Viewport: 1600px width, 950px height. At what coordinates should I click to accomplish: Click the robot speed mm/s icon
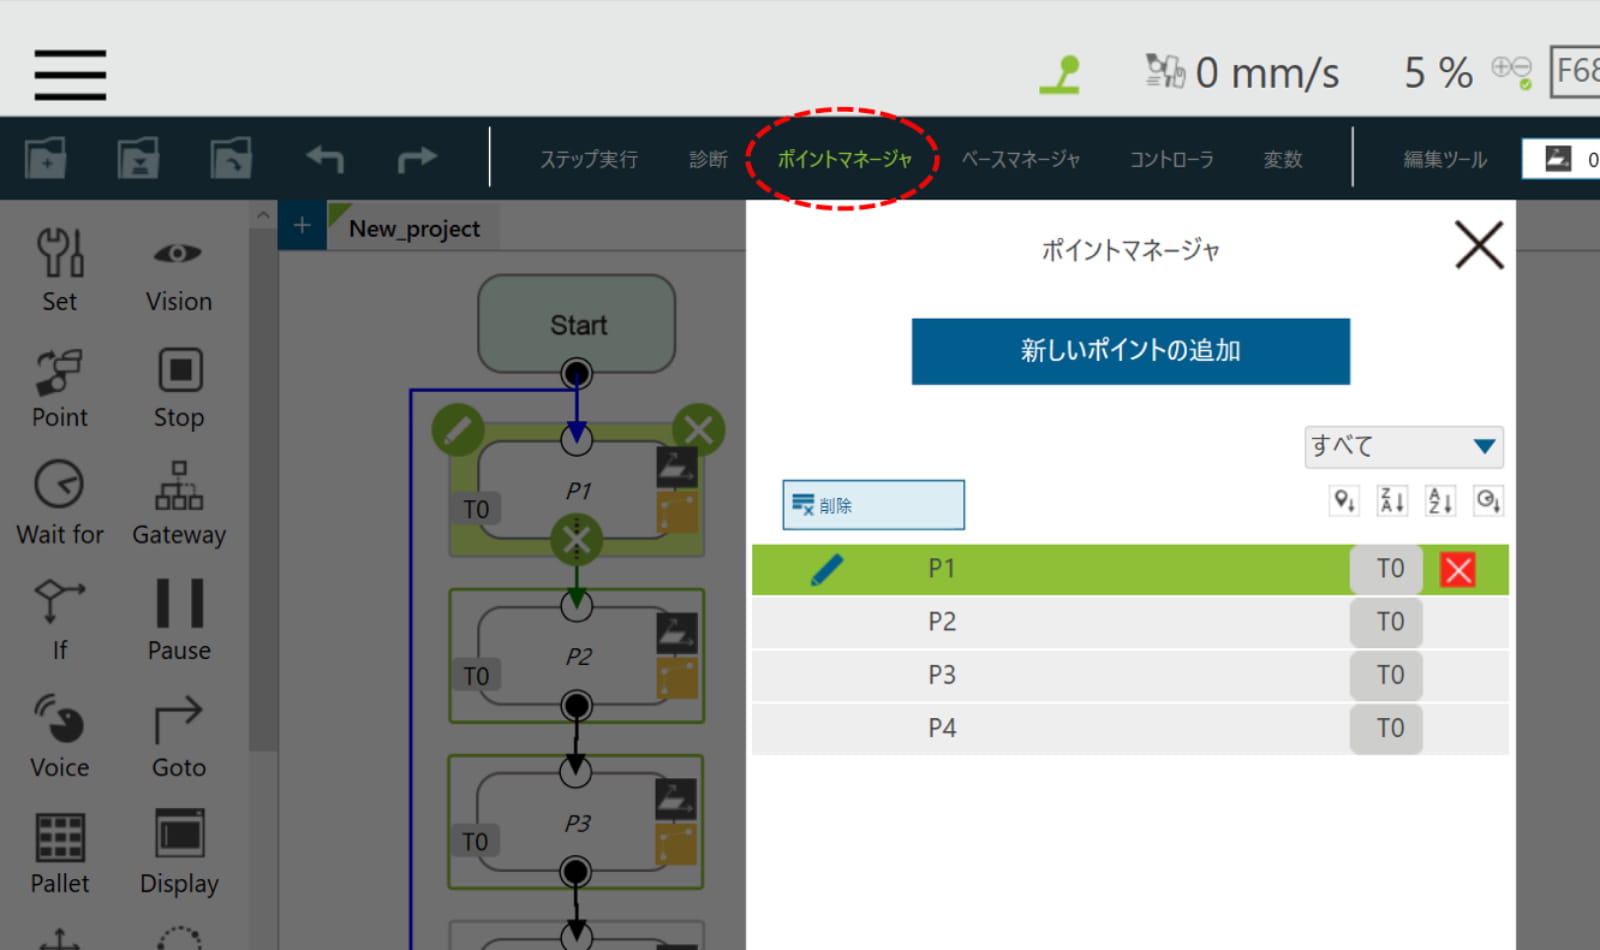(x=1165, y=71)
